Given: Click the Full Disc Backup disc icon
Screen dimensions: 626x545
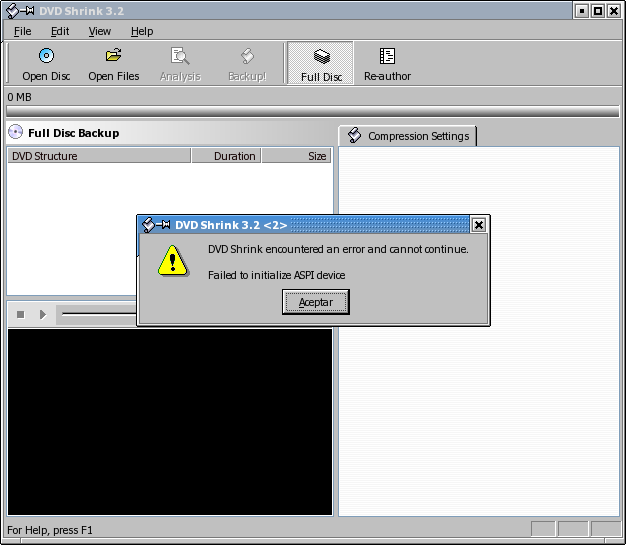Looking at the screenshot, I should point(16,132).
